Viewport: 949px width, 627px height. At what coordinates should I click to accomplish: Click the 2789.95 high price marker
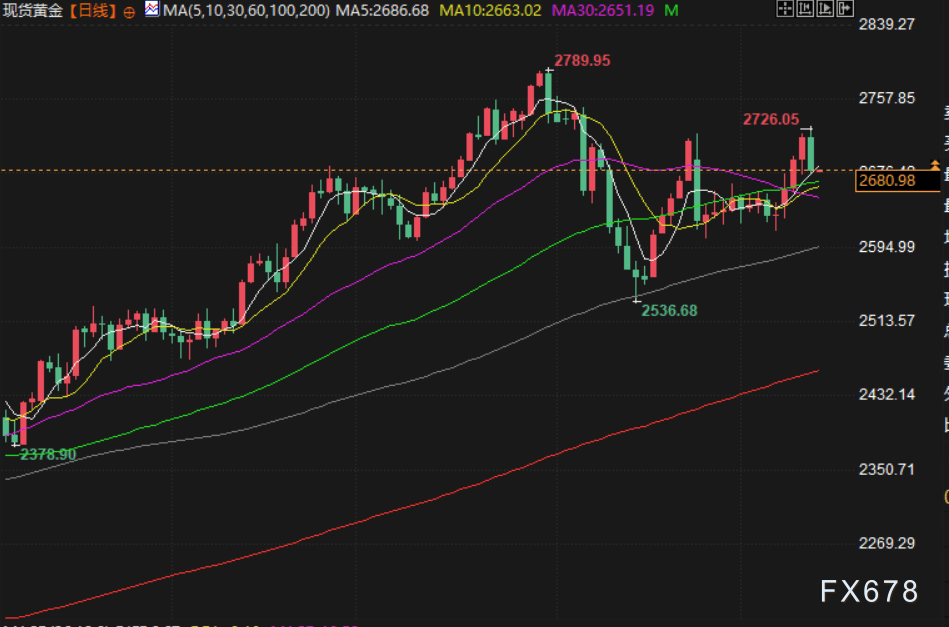coord(582,61)
